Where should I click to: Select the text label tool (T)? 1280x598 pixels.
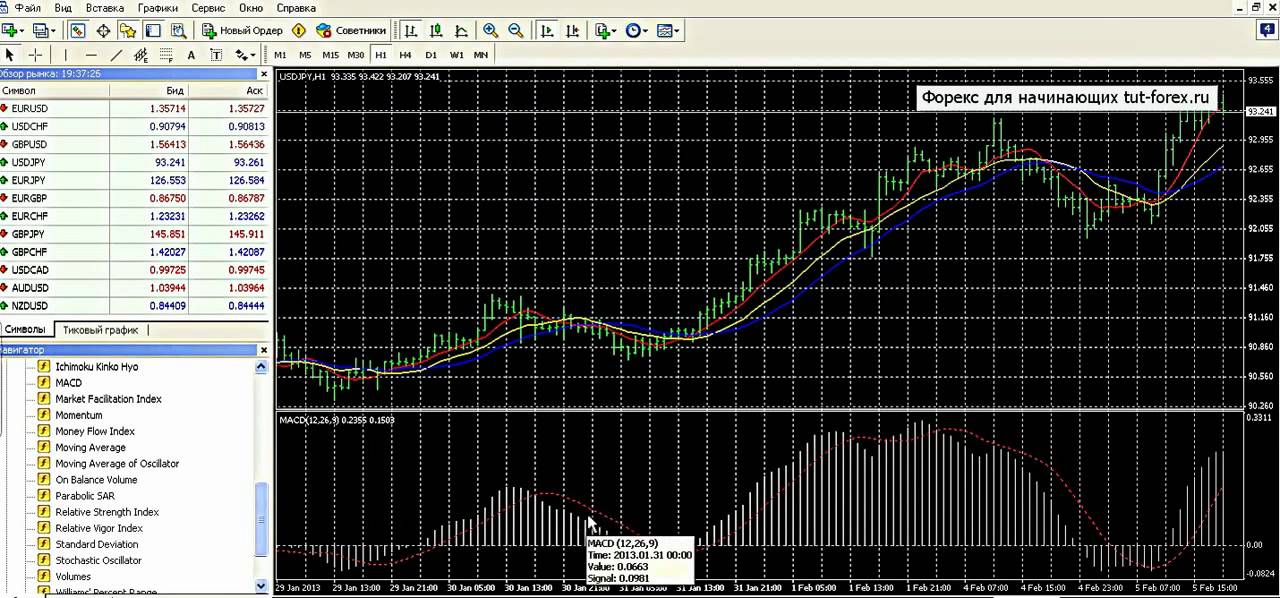point(216,55)
